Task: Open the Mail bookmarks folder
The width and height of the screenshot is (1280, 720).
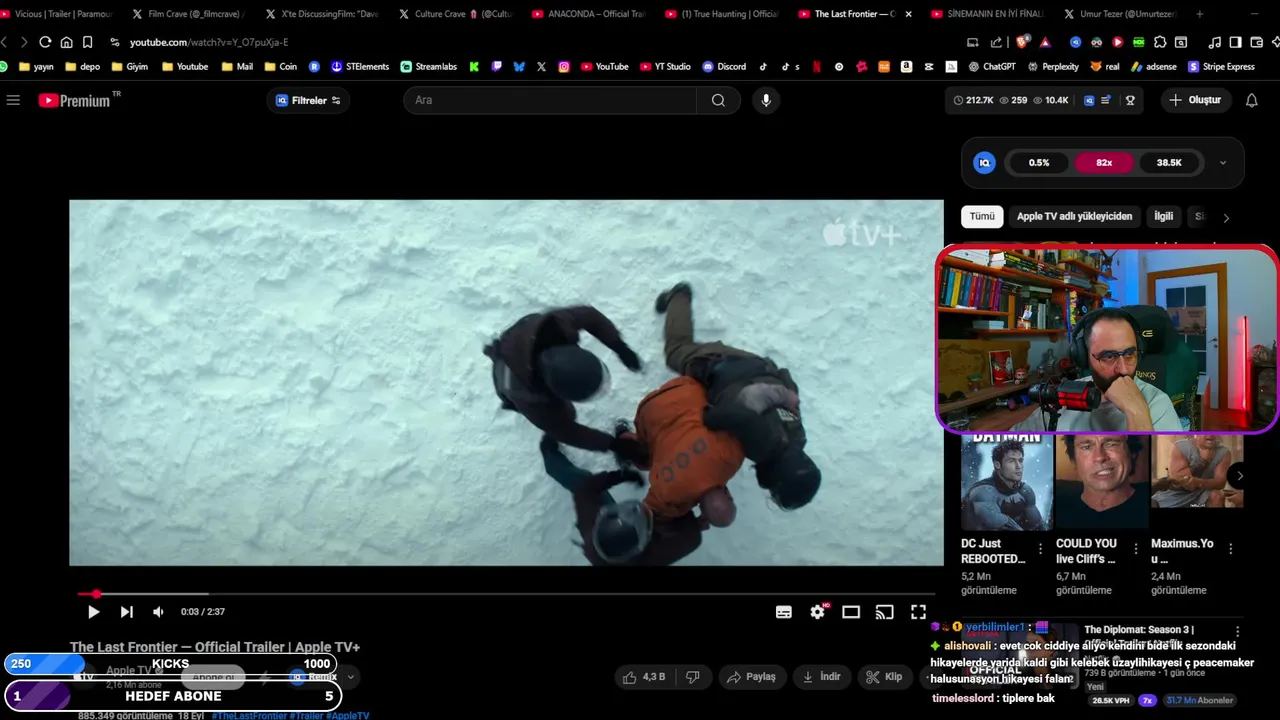Action: [237, 67]
